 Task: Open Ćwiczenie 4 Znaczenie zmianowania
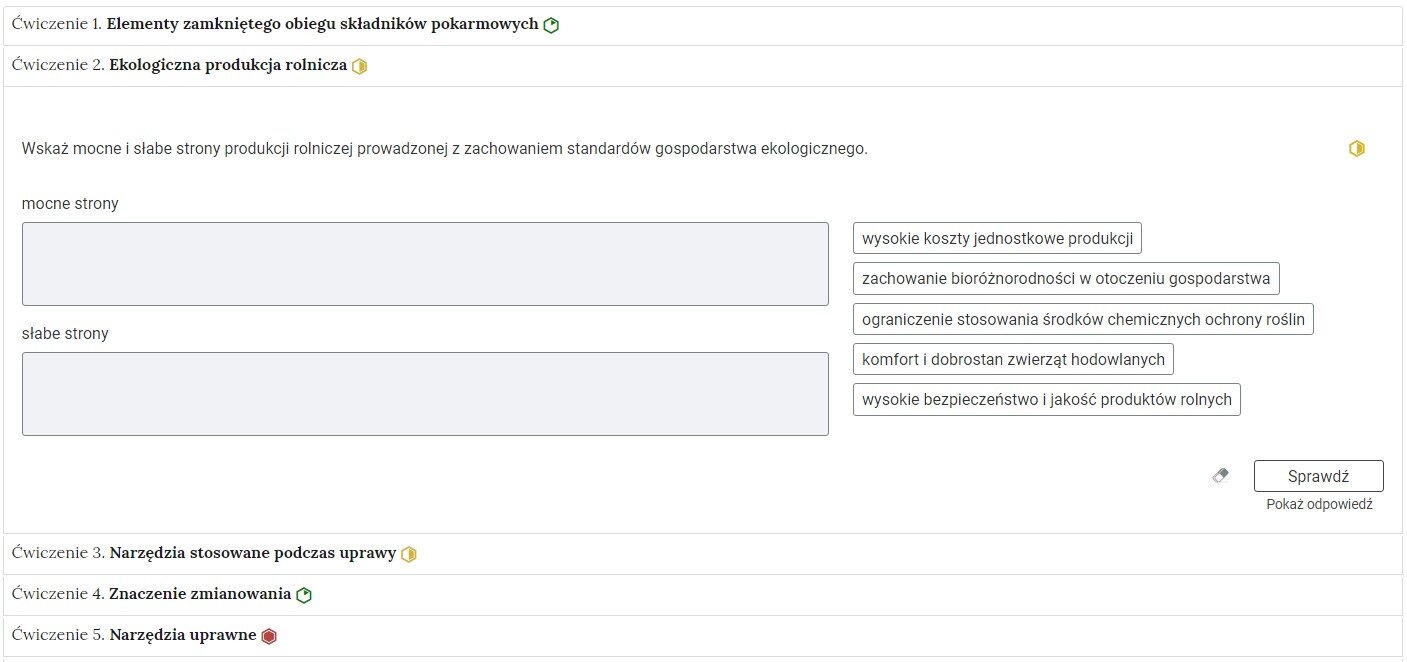click(703, 595)
